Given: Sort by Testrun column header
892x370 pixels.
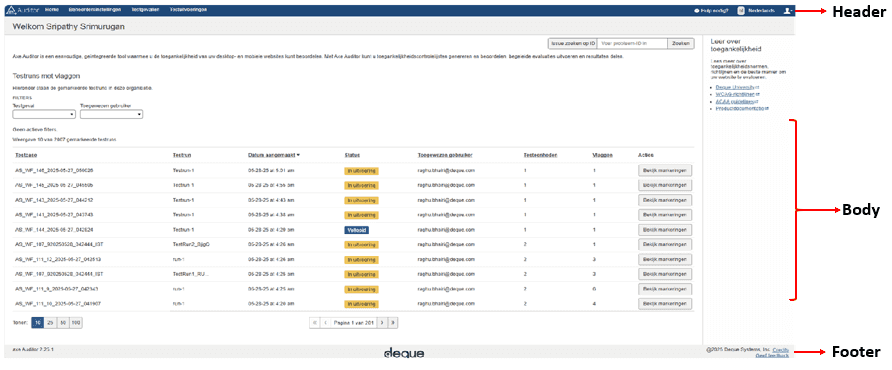Looking at the screenshot, I should (x=181, y=155).
